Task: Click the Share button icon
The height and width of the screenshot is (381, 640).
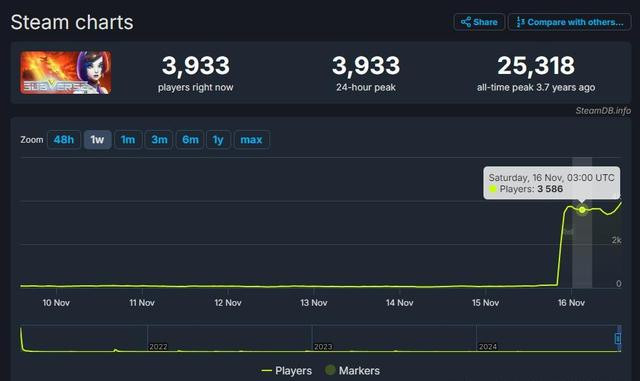Action: 466,22
